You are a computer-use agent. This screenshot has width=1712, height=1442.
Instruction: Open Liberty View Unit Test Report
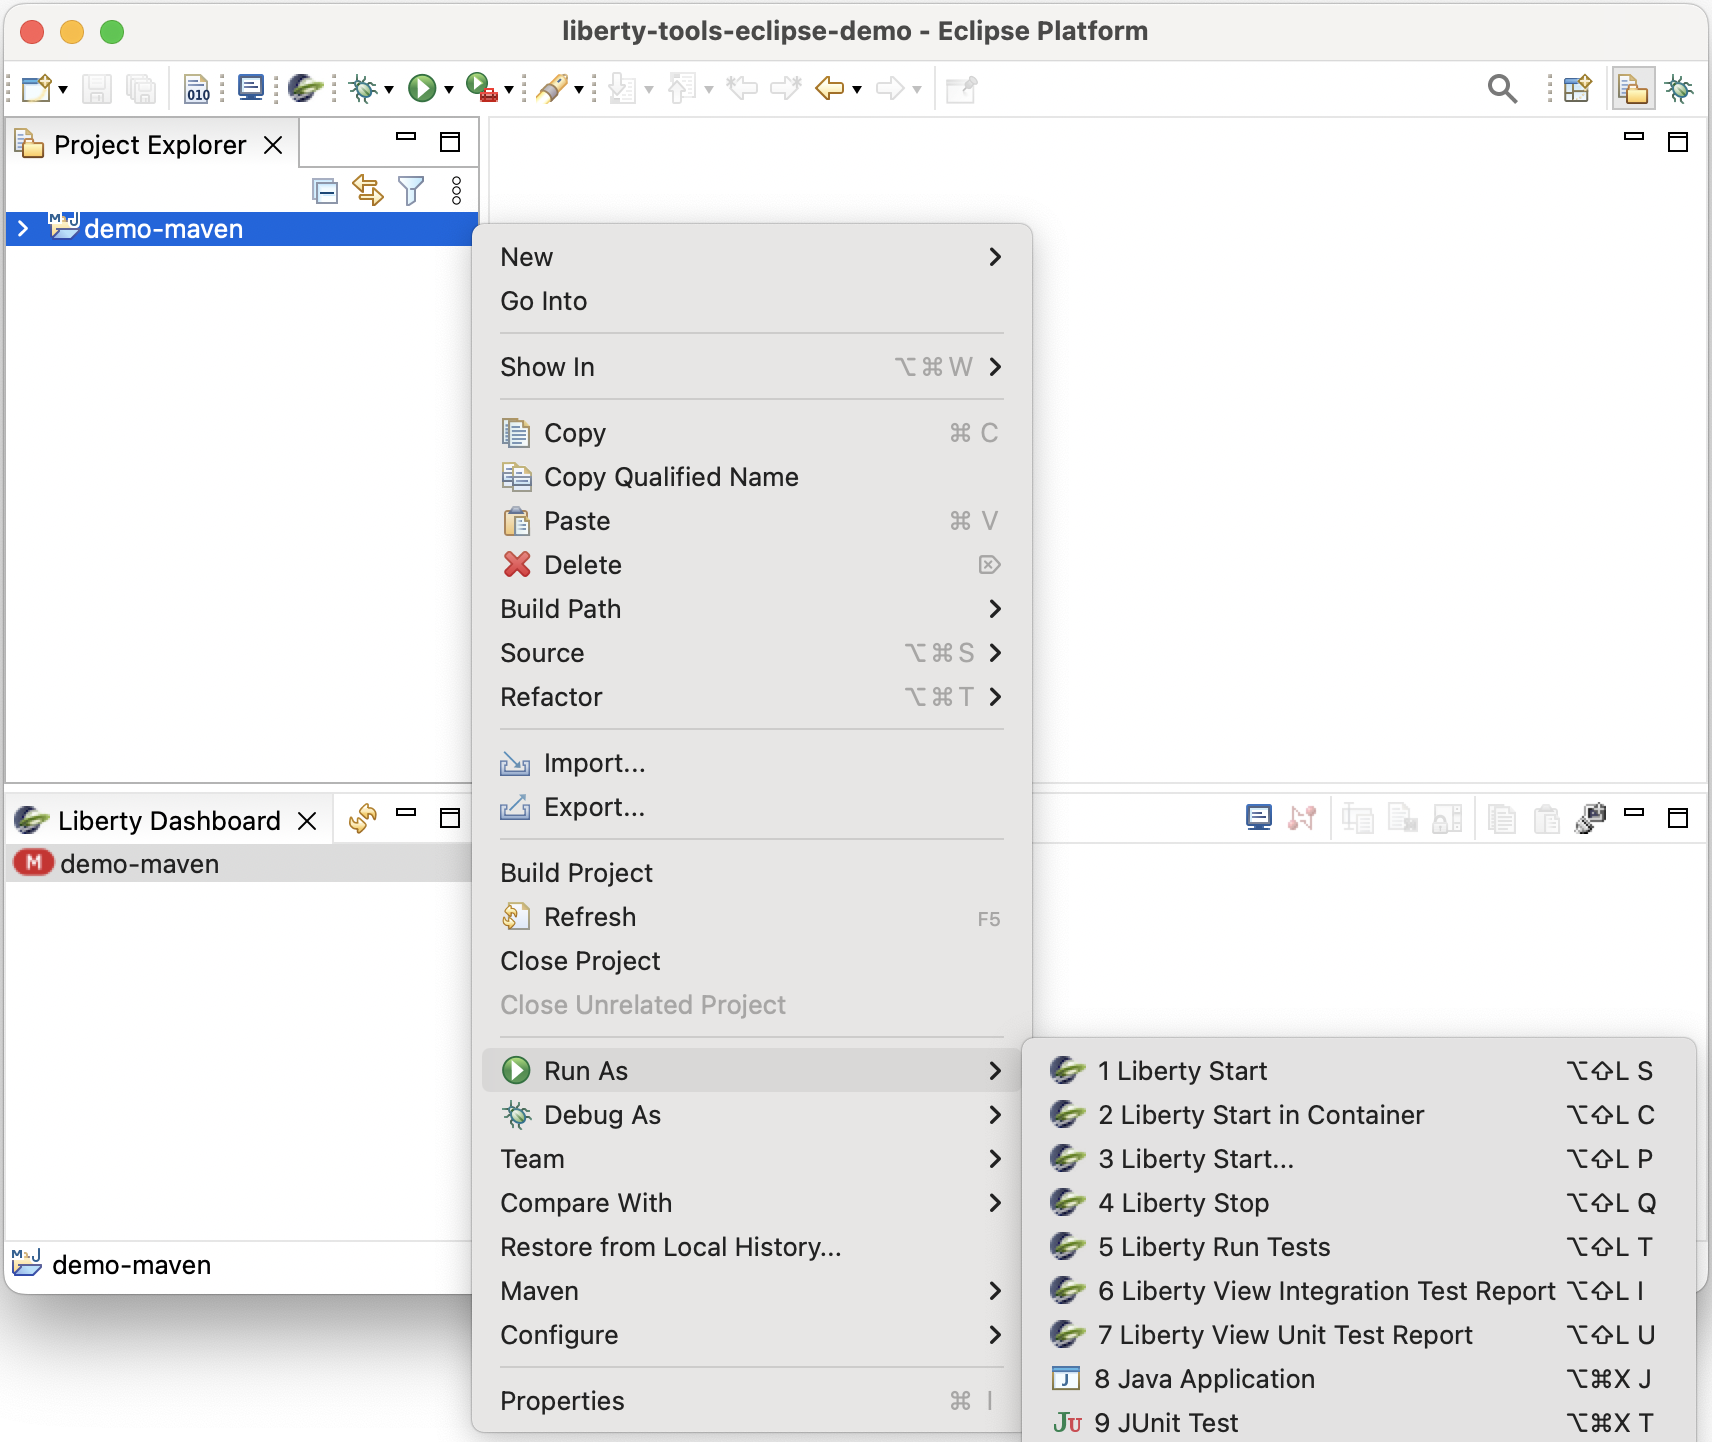click(x=1359, y=1335)
